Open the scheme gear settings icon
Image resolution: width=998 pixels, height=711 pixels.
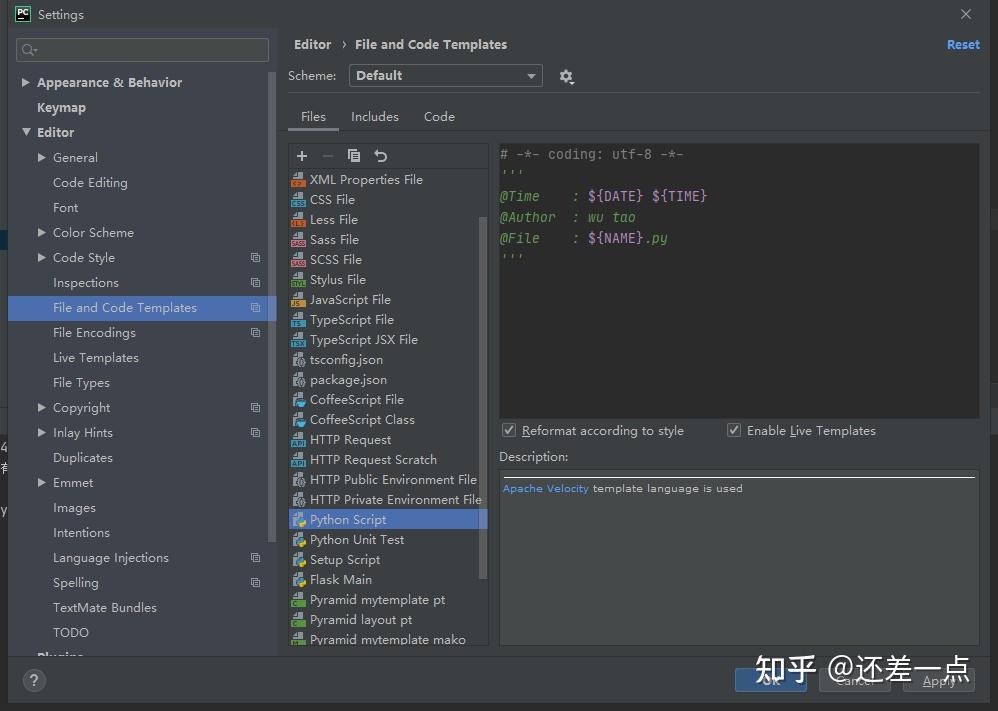click(566, 76)
